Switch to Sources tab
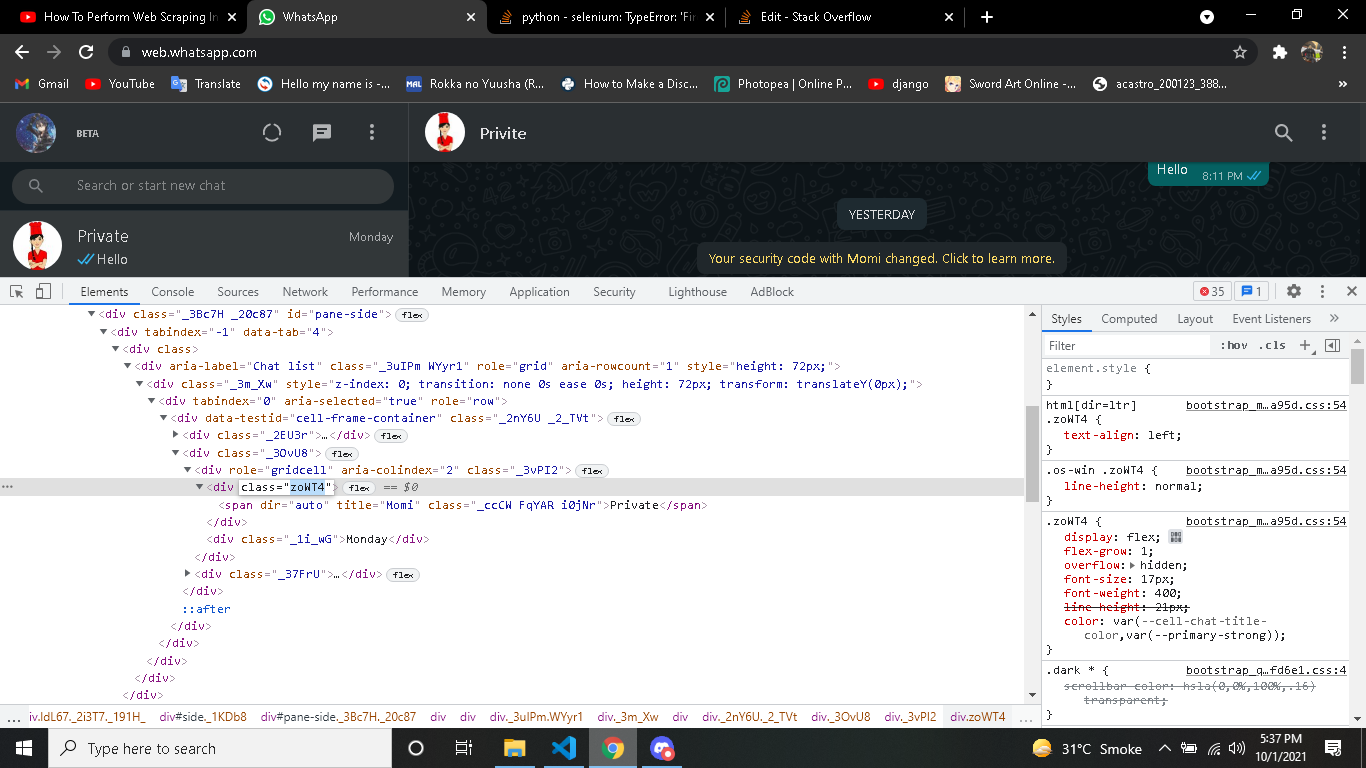This screenshot has height=768, width=1366. pyautogui.click(x=238, y=292)
